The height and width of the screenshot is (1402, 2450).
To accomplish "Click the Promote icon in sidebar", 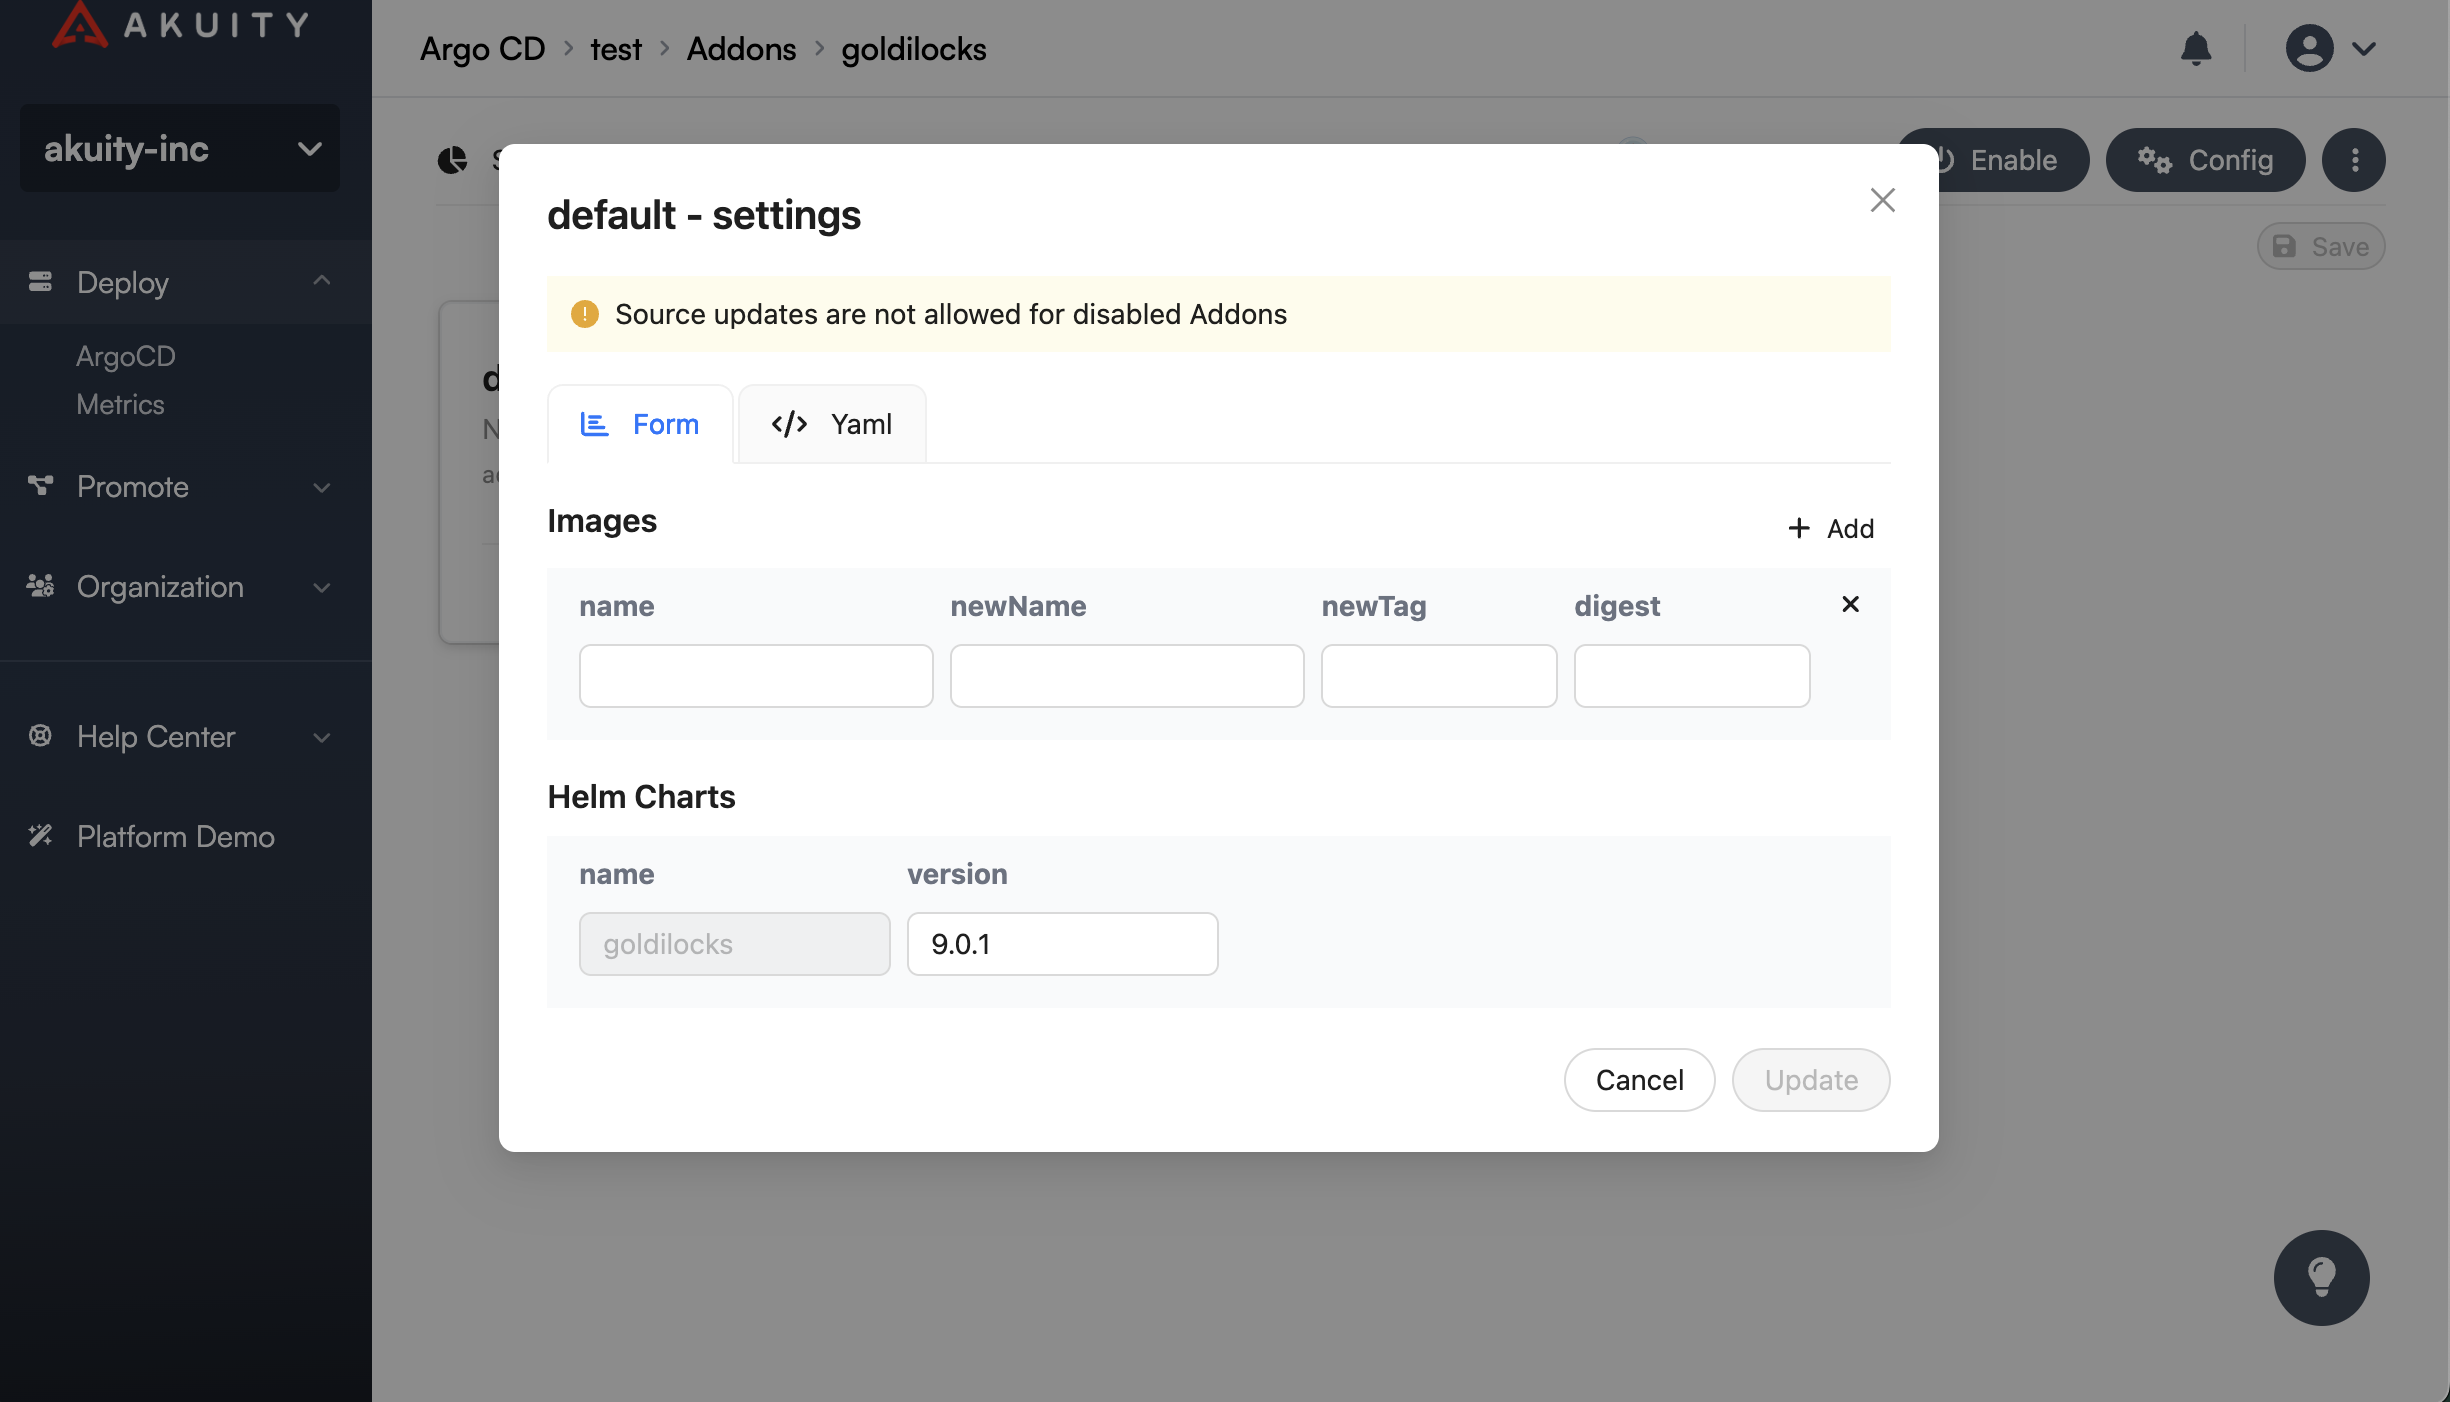I will click(40, 486).
